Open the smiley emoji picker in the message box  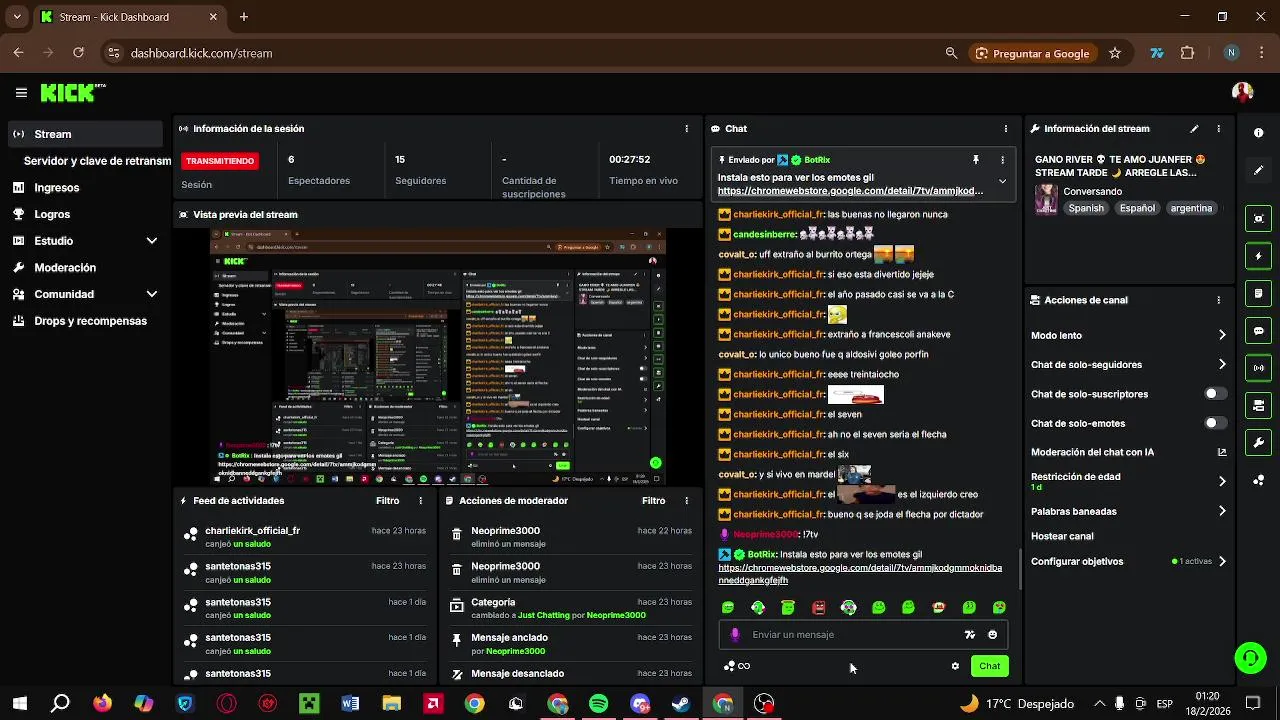click(992, 635)
